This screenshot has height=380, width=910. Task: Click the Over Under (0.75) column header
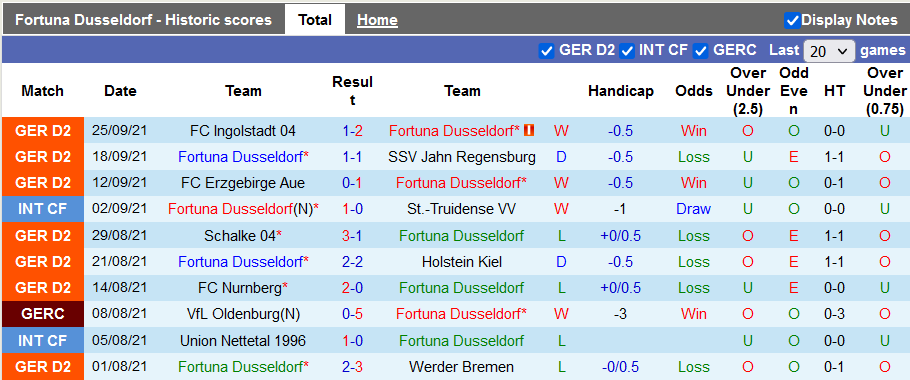(884, 91)
